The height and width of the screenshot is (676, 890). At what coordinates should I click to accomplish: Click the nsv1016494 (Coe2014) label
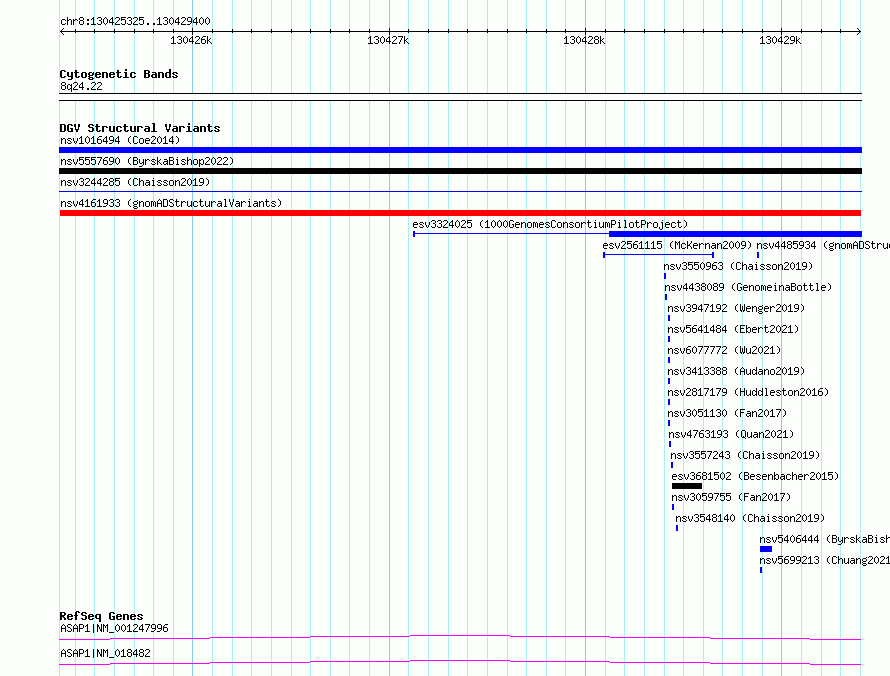point(120,140)
